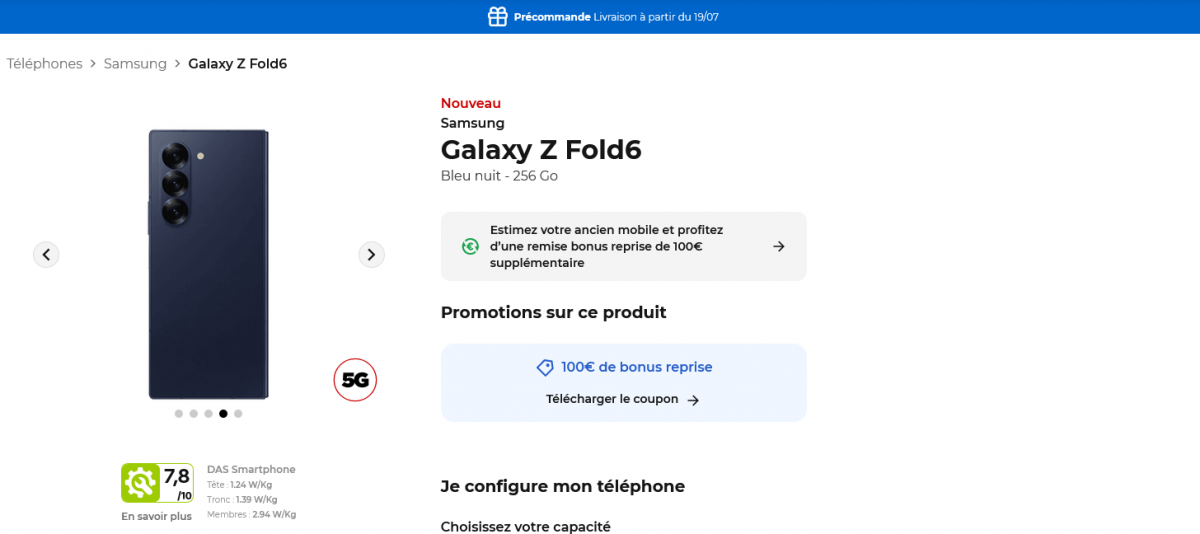Viewport: 1200px width, 534px height.
Task: Click arrow next to Télécharger le coupon
Action: (x=693, y=400)
